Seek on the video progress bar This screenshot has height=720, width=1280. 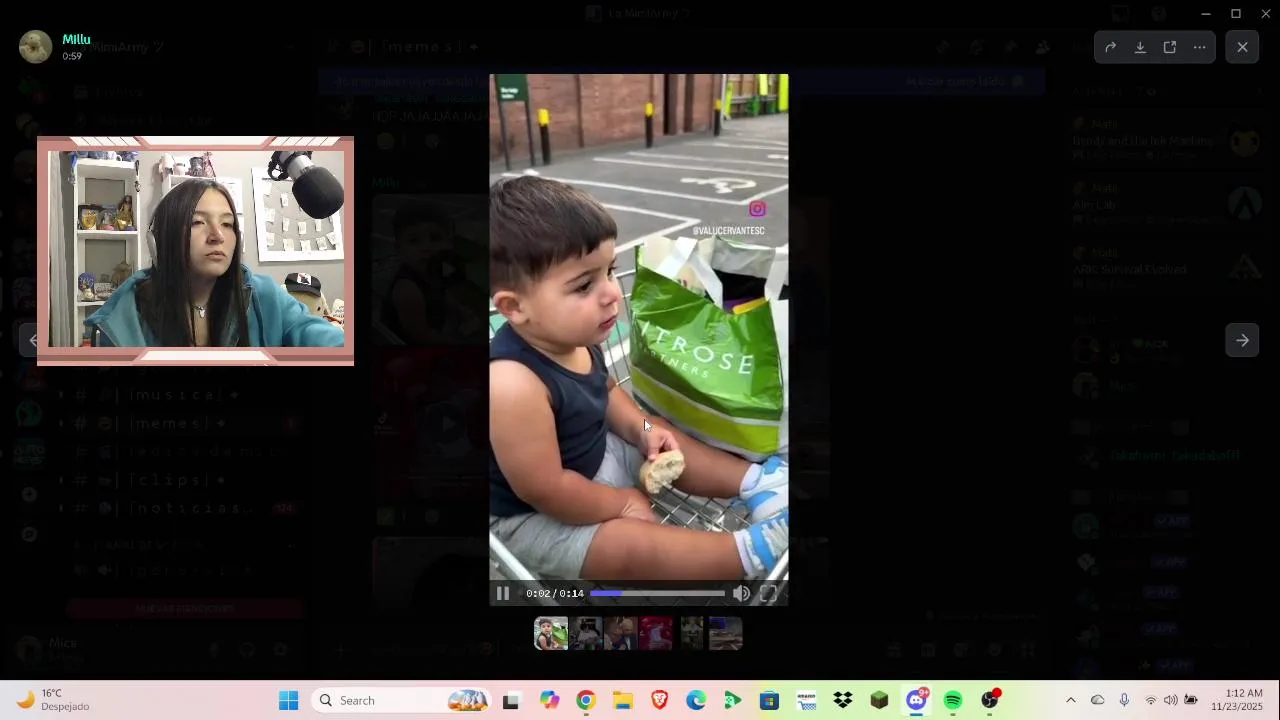(657, 593)
